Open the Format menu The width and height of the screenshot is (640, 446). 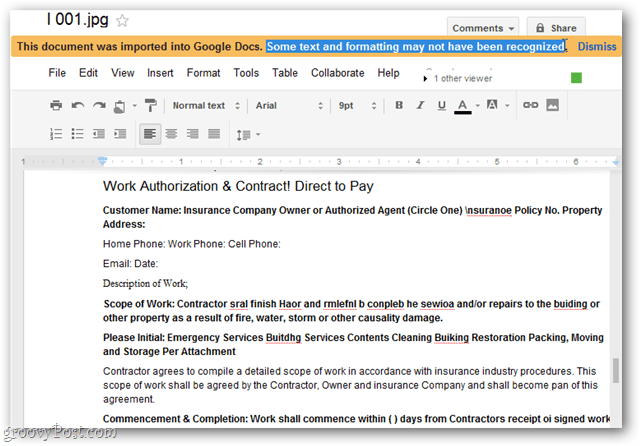pyautogui.click(x=203, y=73)
